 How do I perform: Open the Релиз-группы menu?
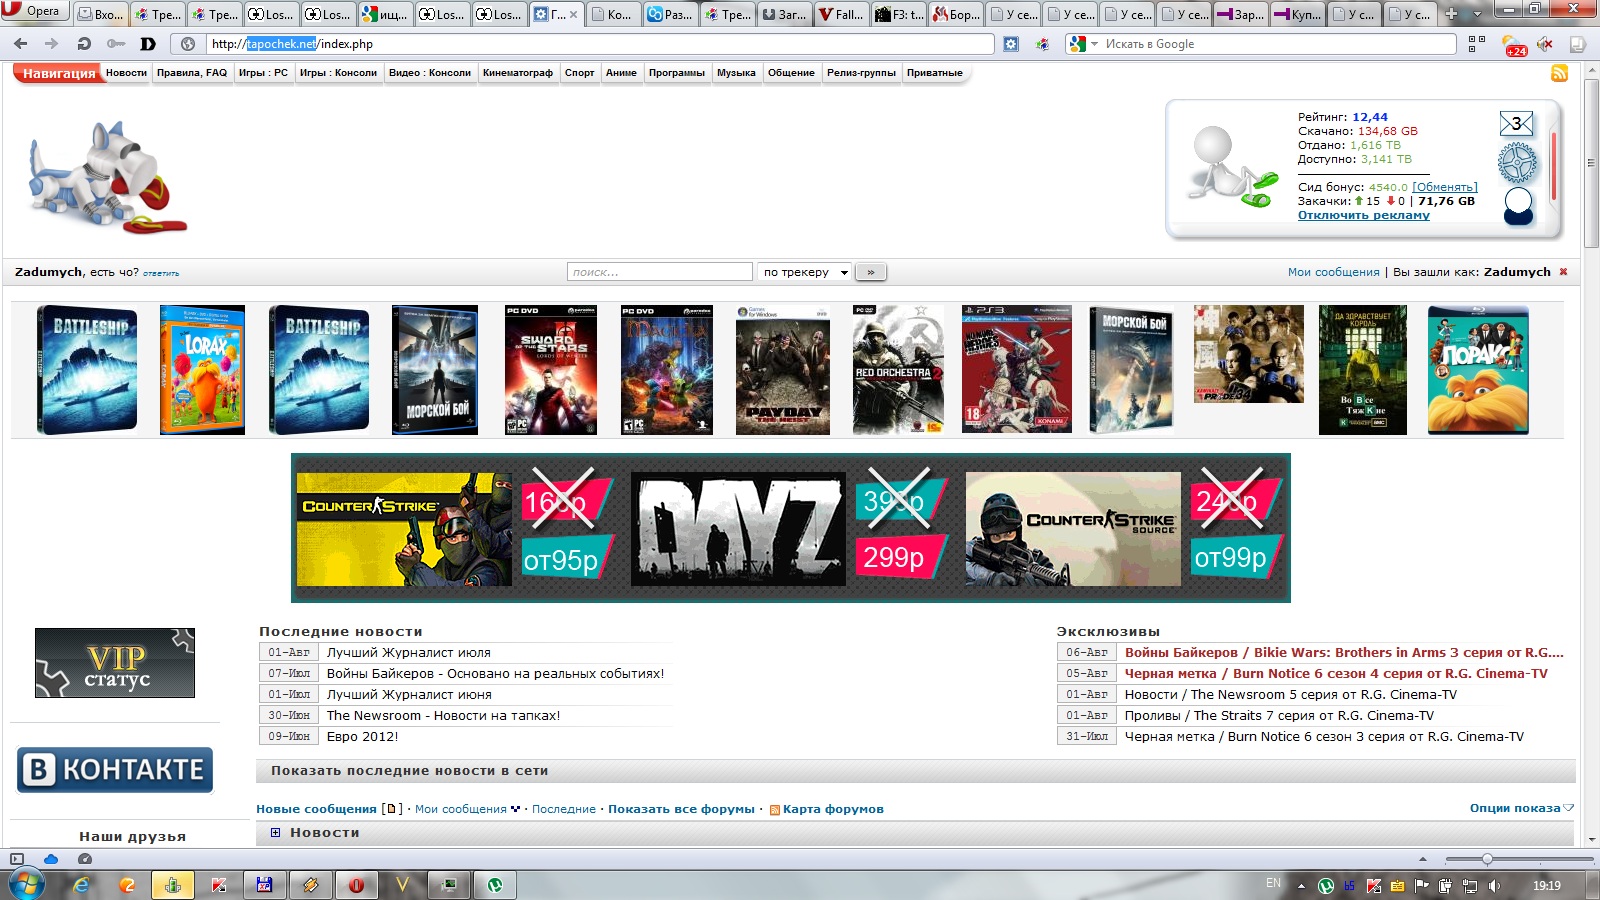tap(861, 73)
